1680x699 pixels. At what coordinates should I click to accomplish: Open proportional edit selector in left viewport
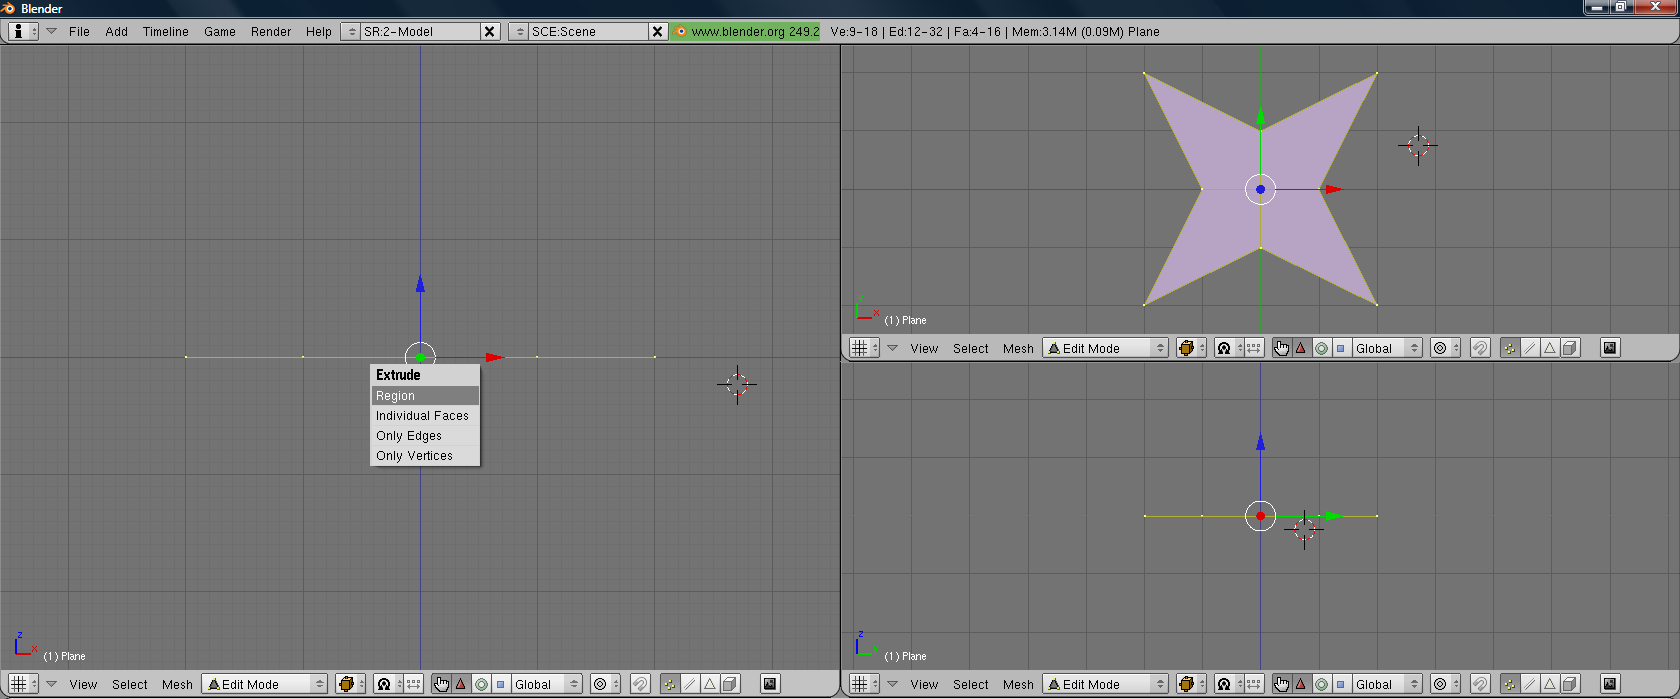[x=604, y=684]
